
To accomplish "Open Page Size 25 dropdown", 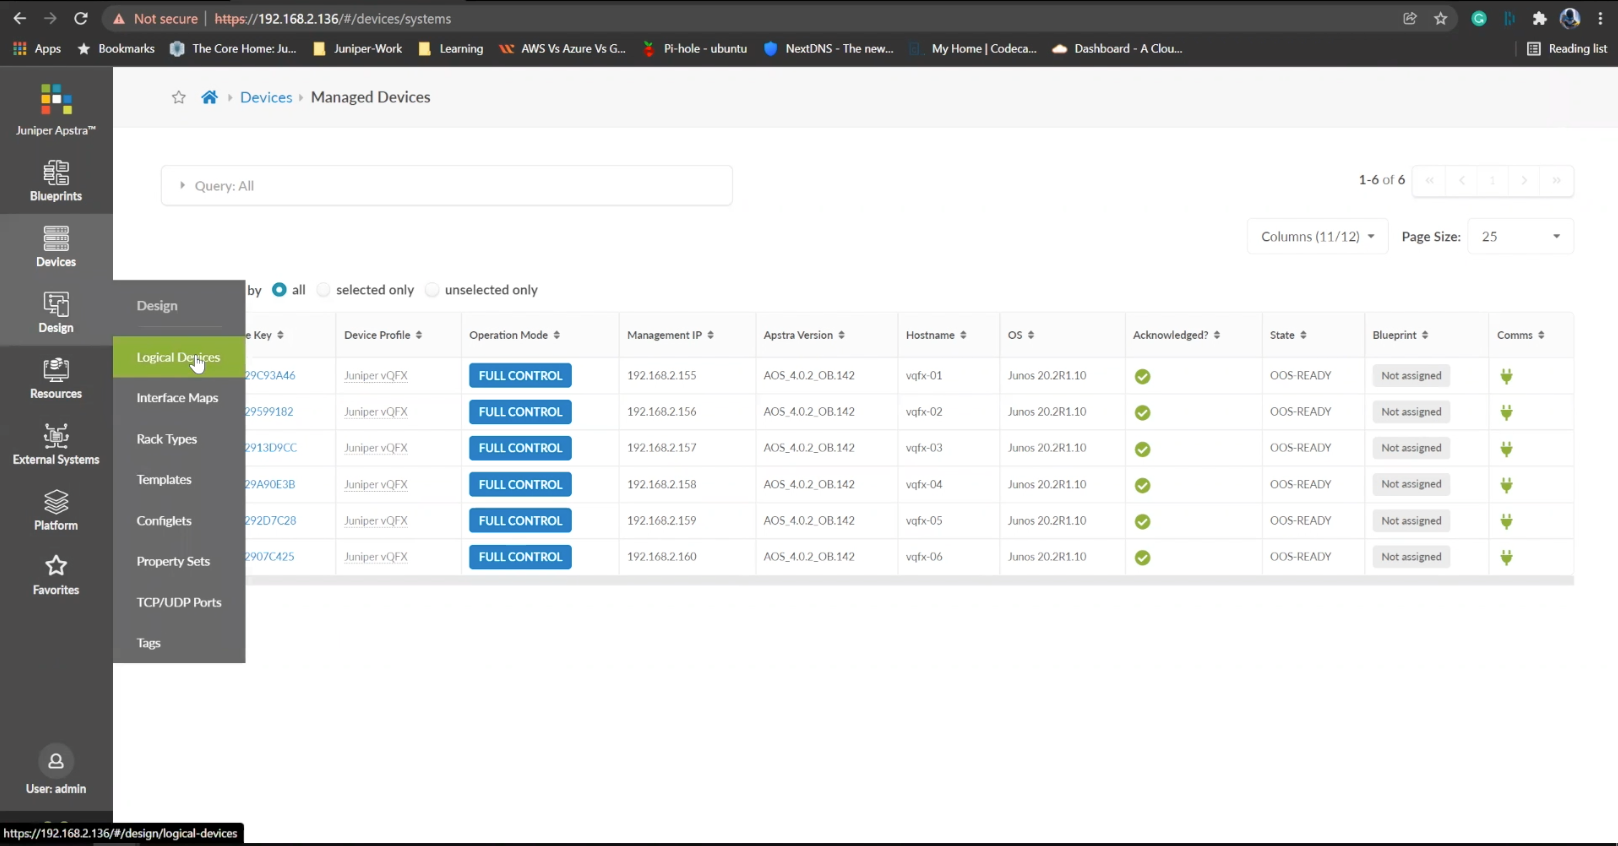I will pyautogui.click(x=1520, y=237).
